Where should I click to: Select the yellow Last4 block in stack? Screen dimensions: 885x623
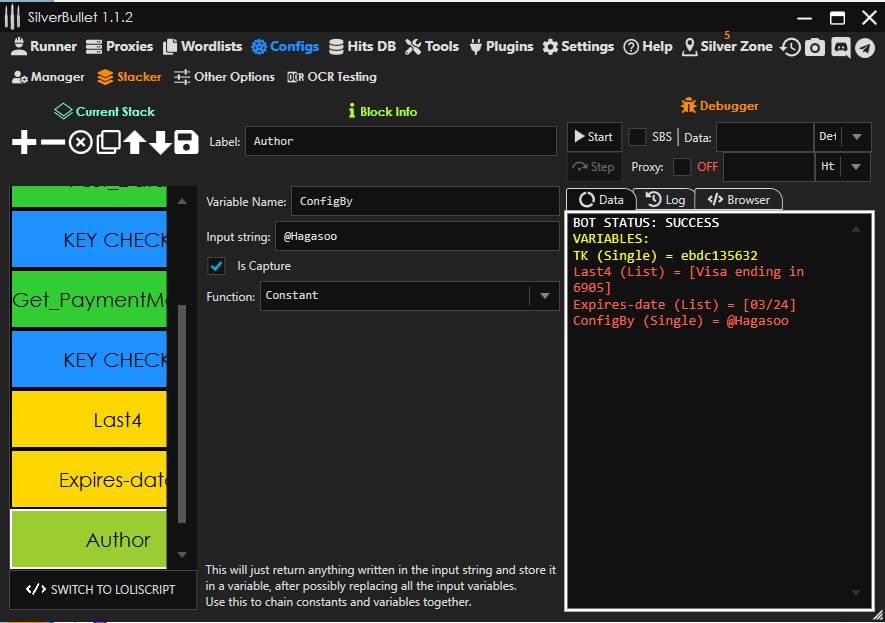(90, 420)
